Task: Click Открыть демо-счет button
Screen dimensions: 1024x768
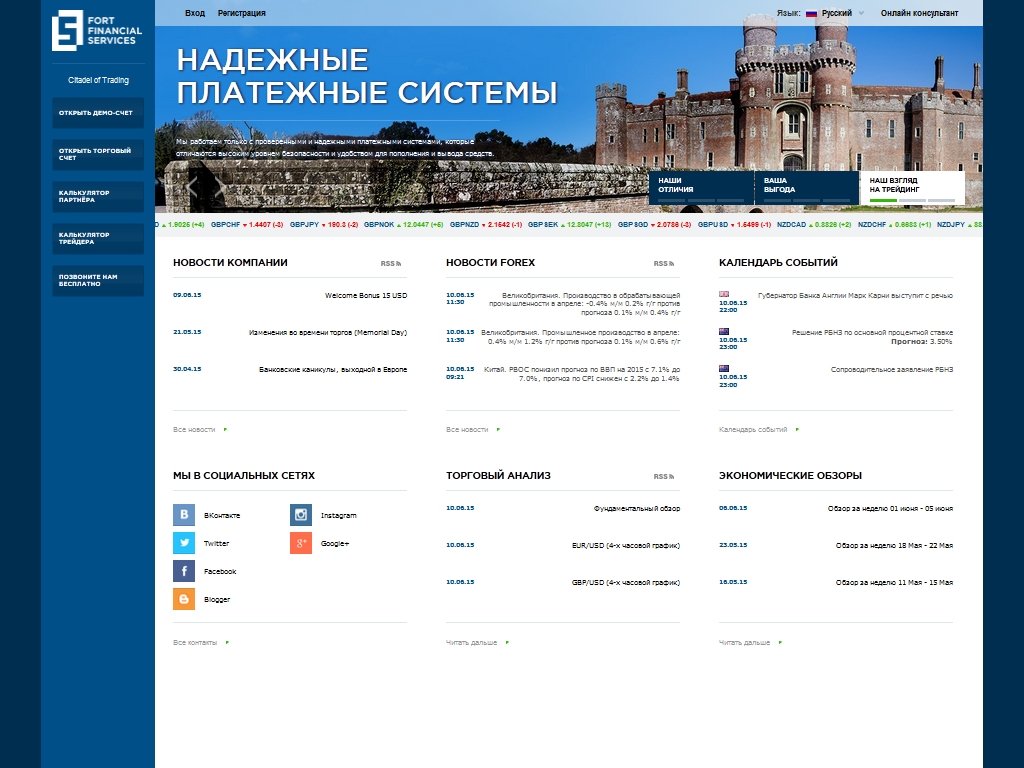Action: [98, 113]
